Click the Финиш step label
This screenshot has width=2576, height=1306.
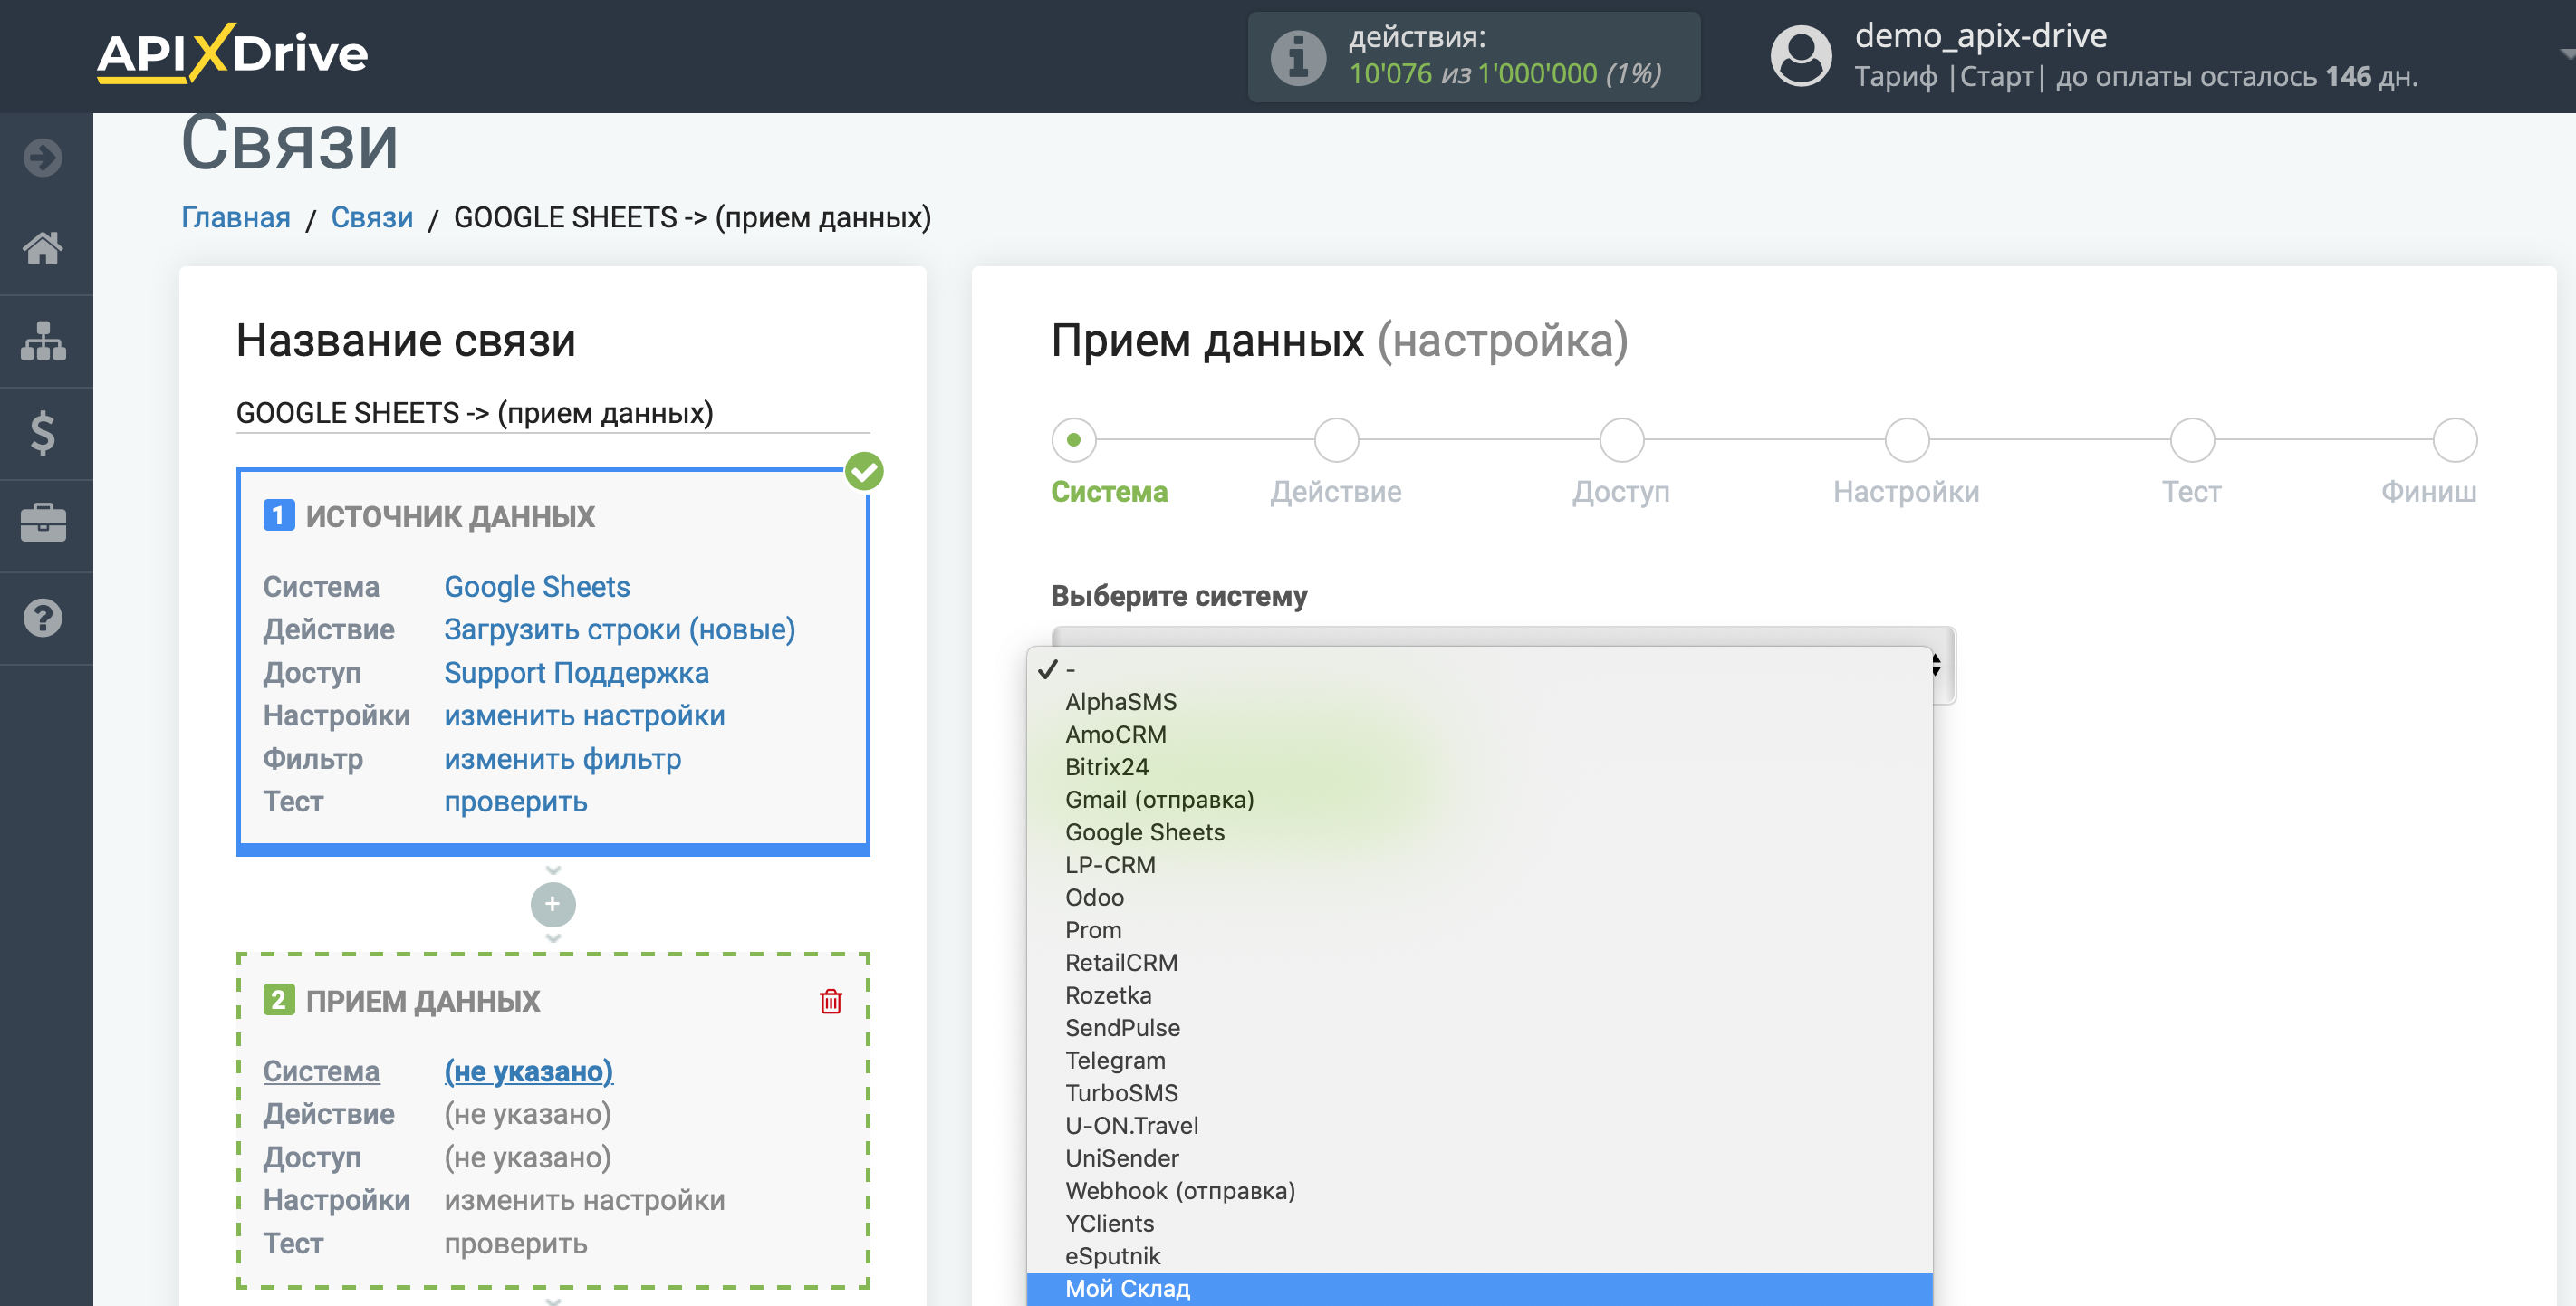coord(2428,491)
